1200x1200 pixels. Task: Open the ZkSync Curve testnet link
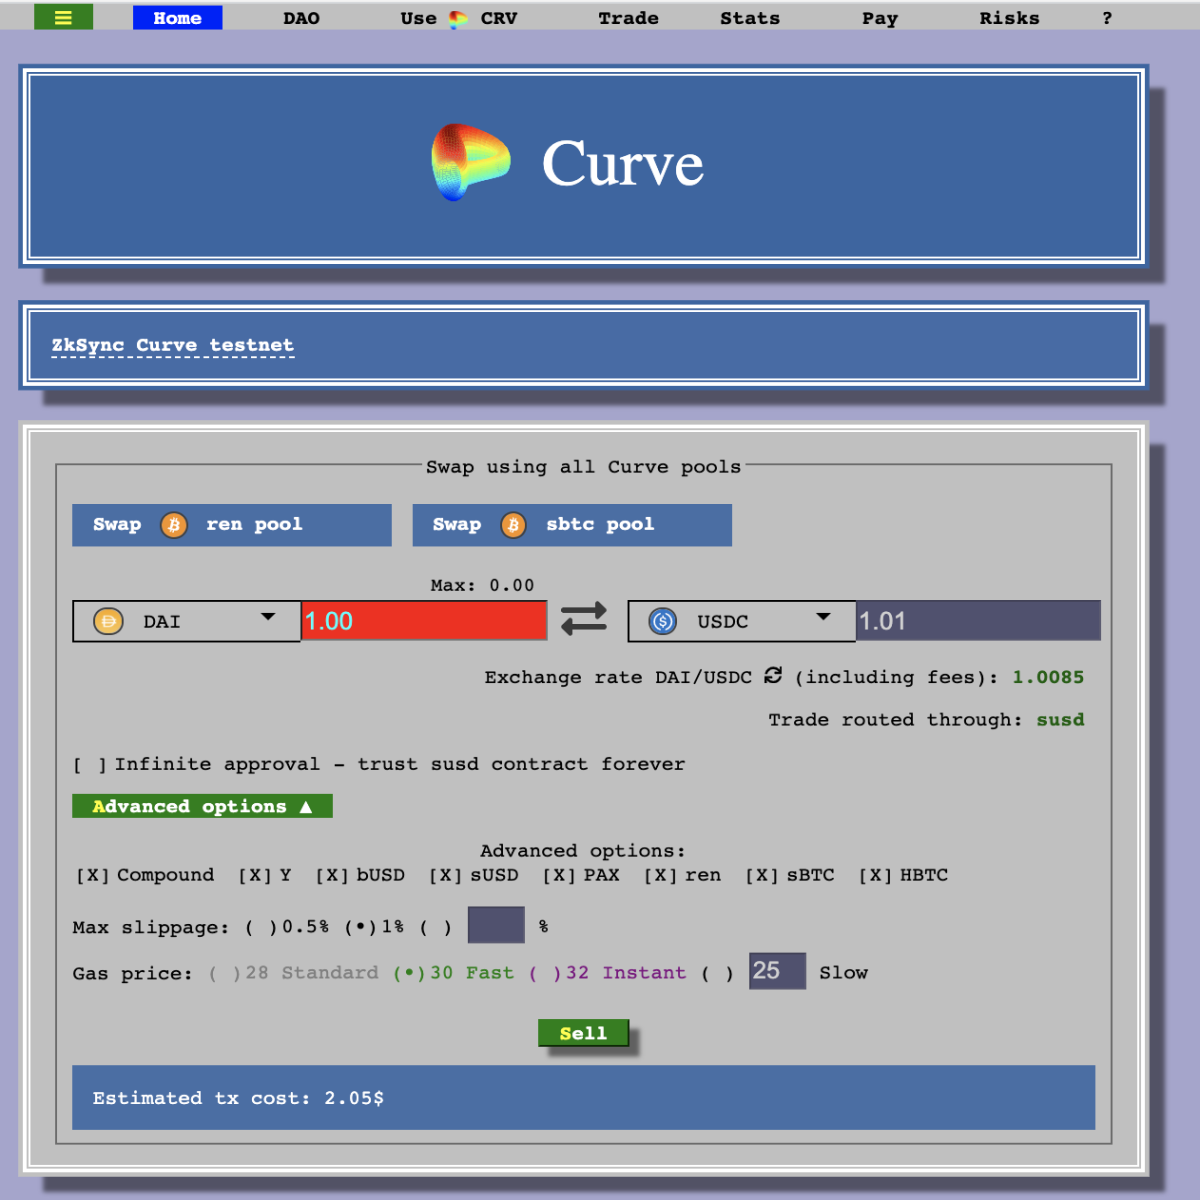coord(173,345)
